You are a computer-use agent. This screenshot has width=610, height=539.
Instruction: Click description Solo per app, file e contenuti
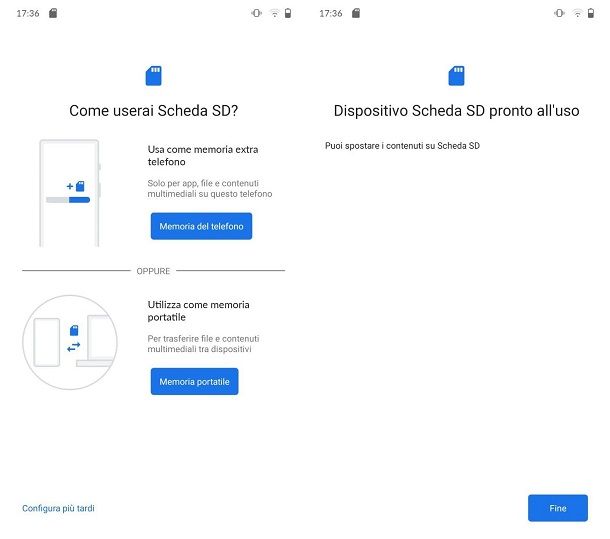click(x=210, y=188)
